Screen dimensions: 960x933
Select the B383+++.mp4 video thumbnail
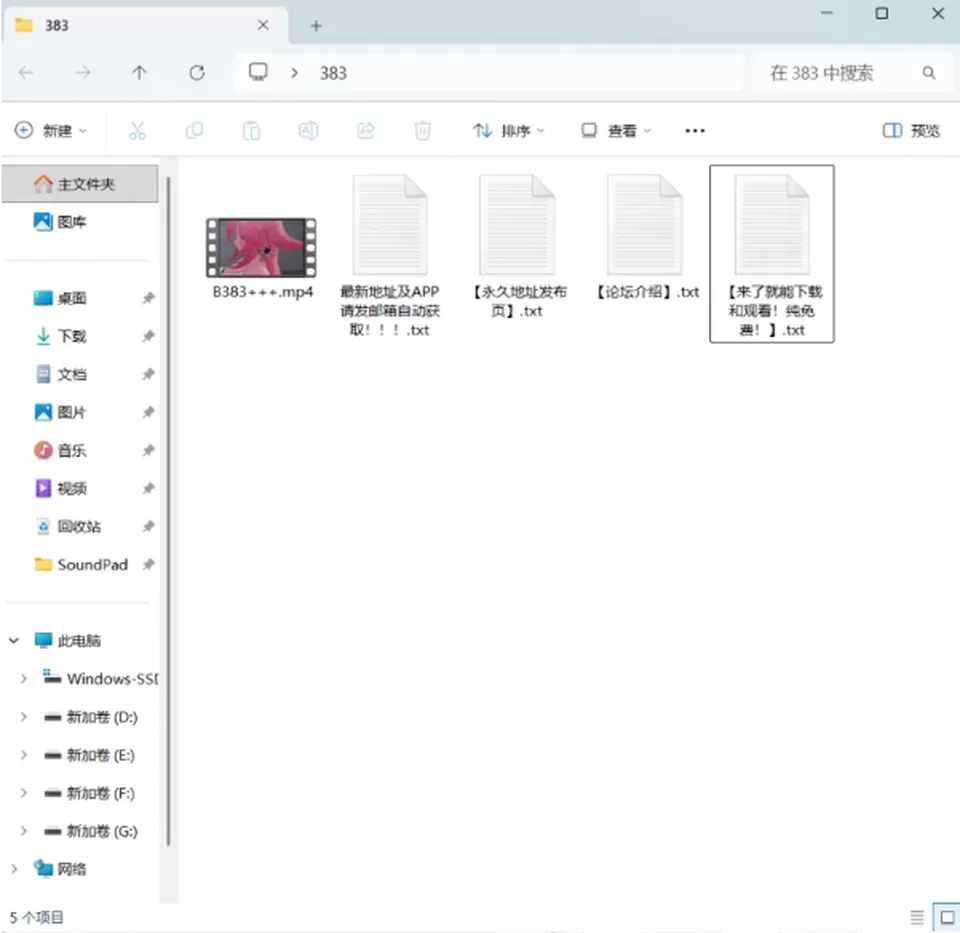pos(261,248)
